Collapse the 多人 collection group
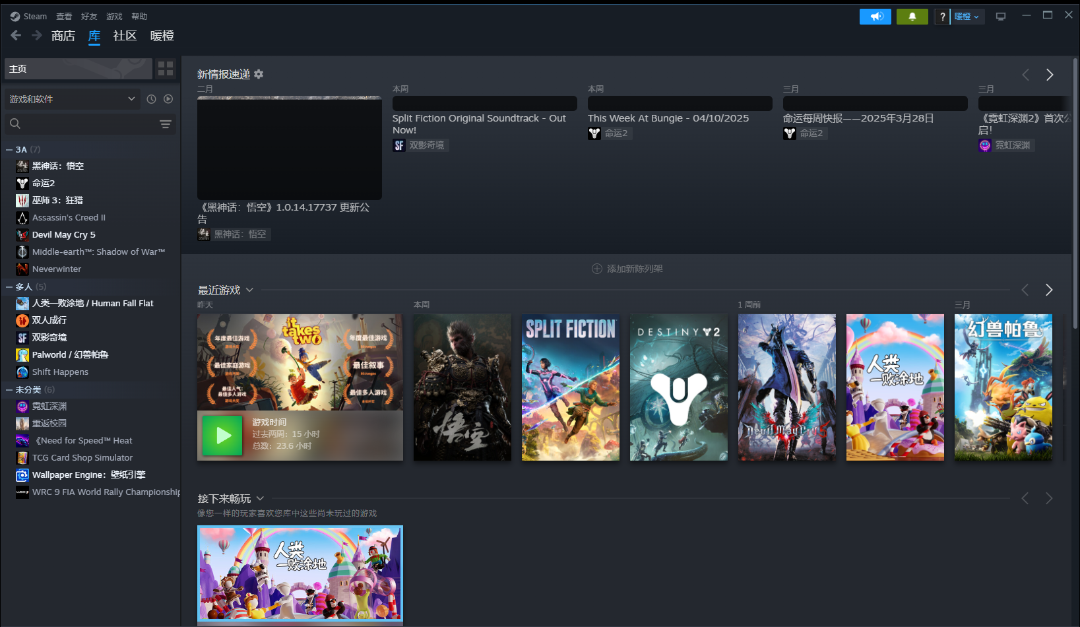Image resolution: width=1080 pixels, height=627 pixels. pos(9,287)
